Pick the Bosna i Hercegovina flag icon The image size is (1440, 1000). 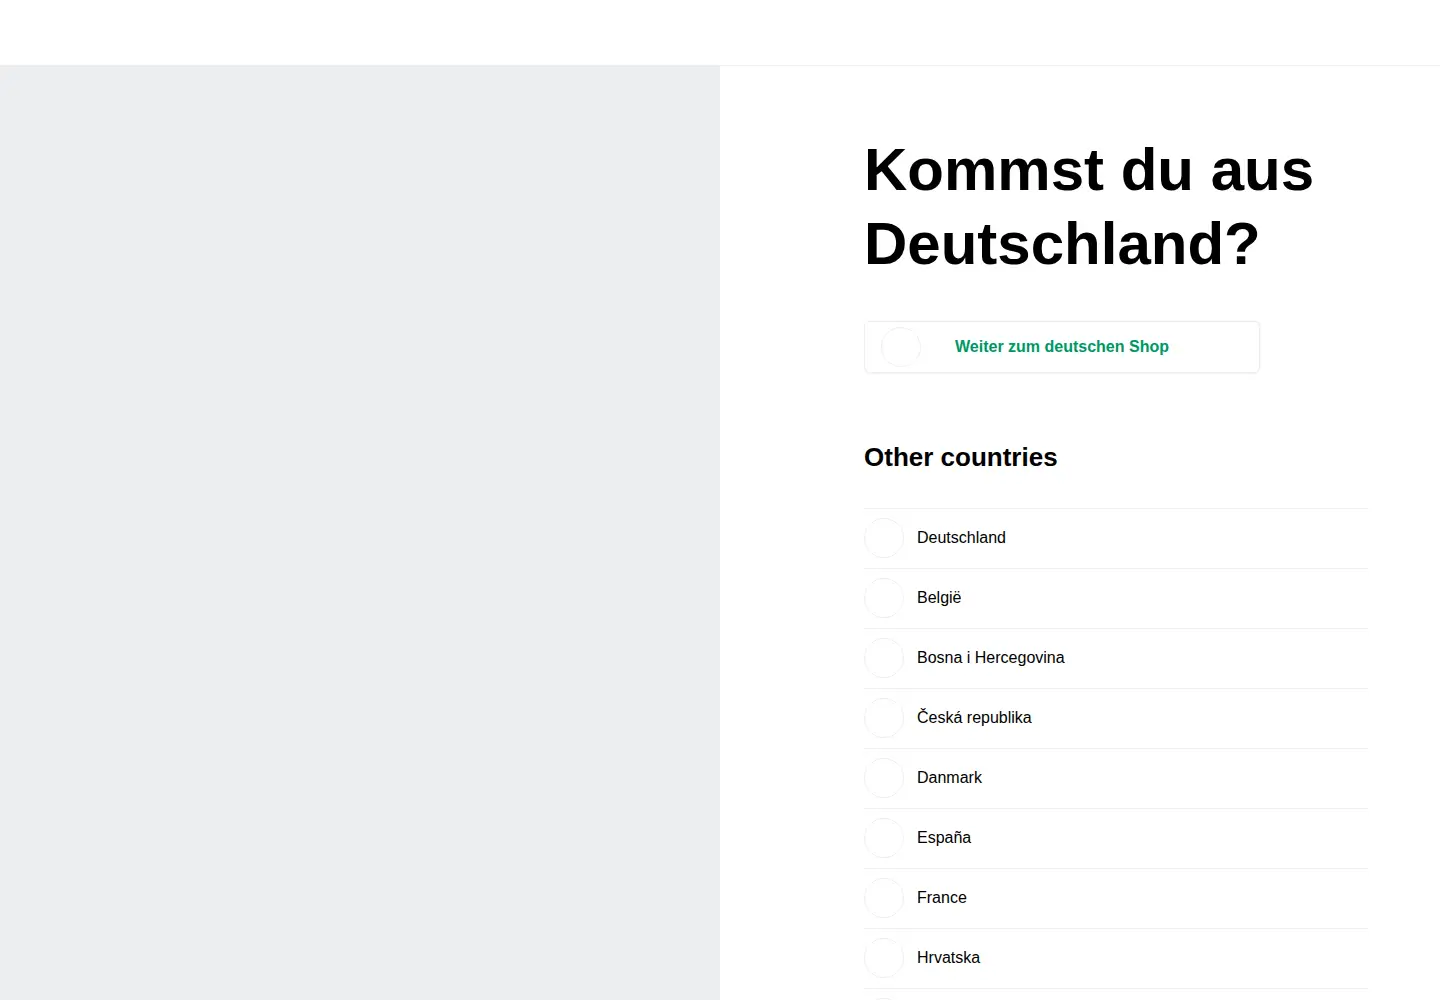(x=884, y=658)
